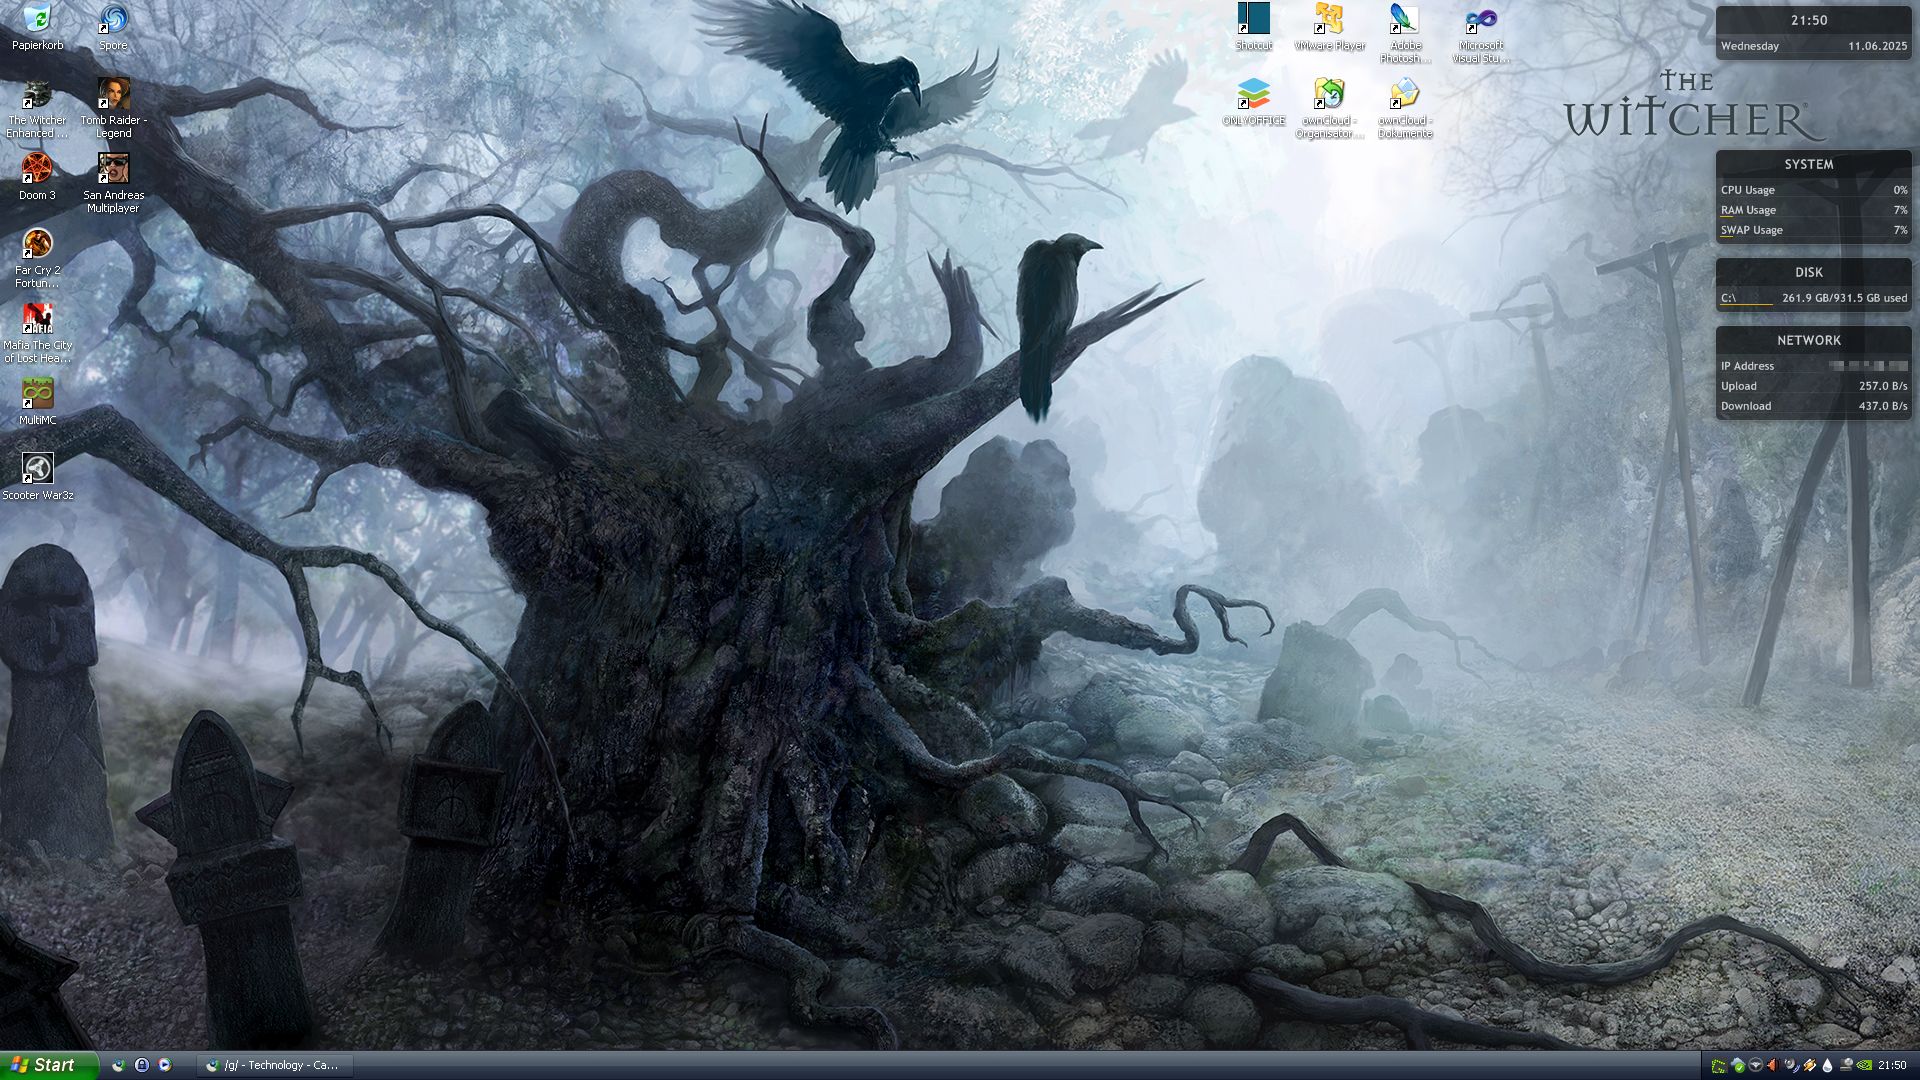This screenshot has width=1920, height=1080.
Task: Click the steering wheel tray icon
Action: click(x=1755, y=1066)
